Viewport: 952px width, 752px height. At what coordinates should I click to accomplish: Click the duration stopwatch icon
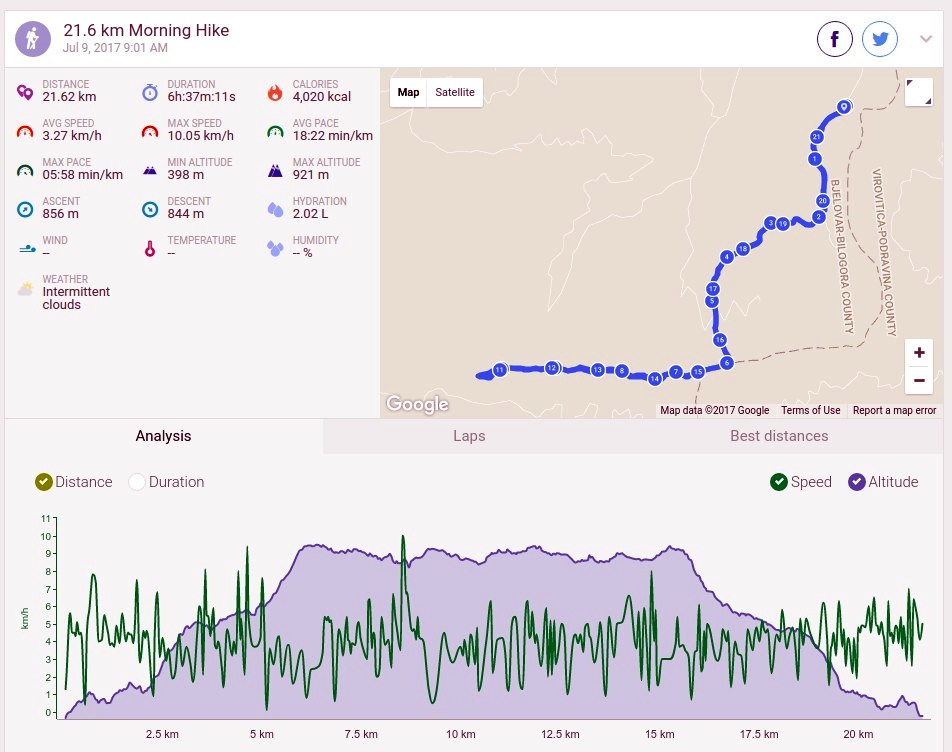pos(150,92)
